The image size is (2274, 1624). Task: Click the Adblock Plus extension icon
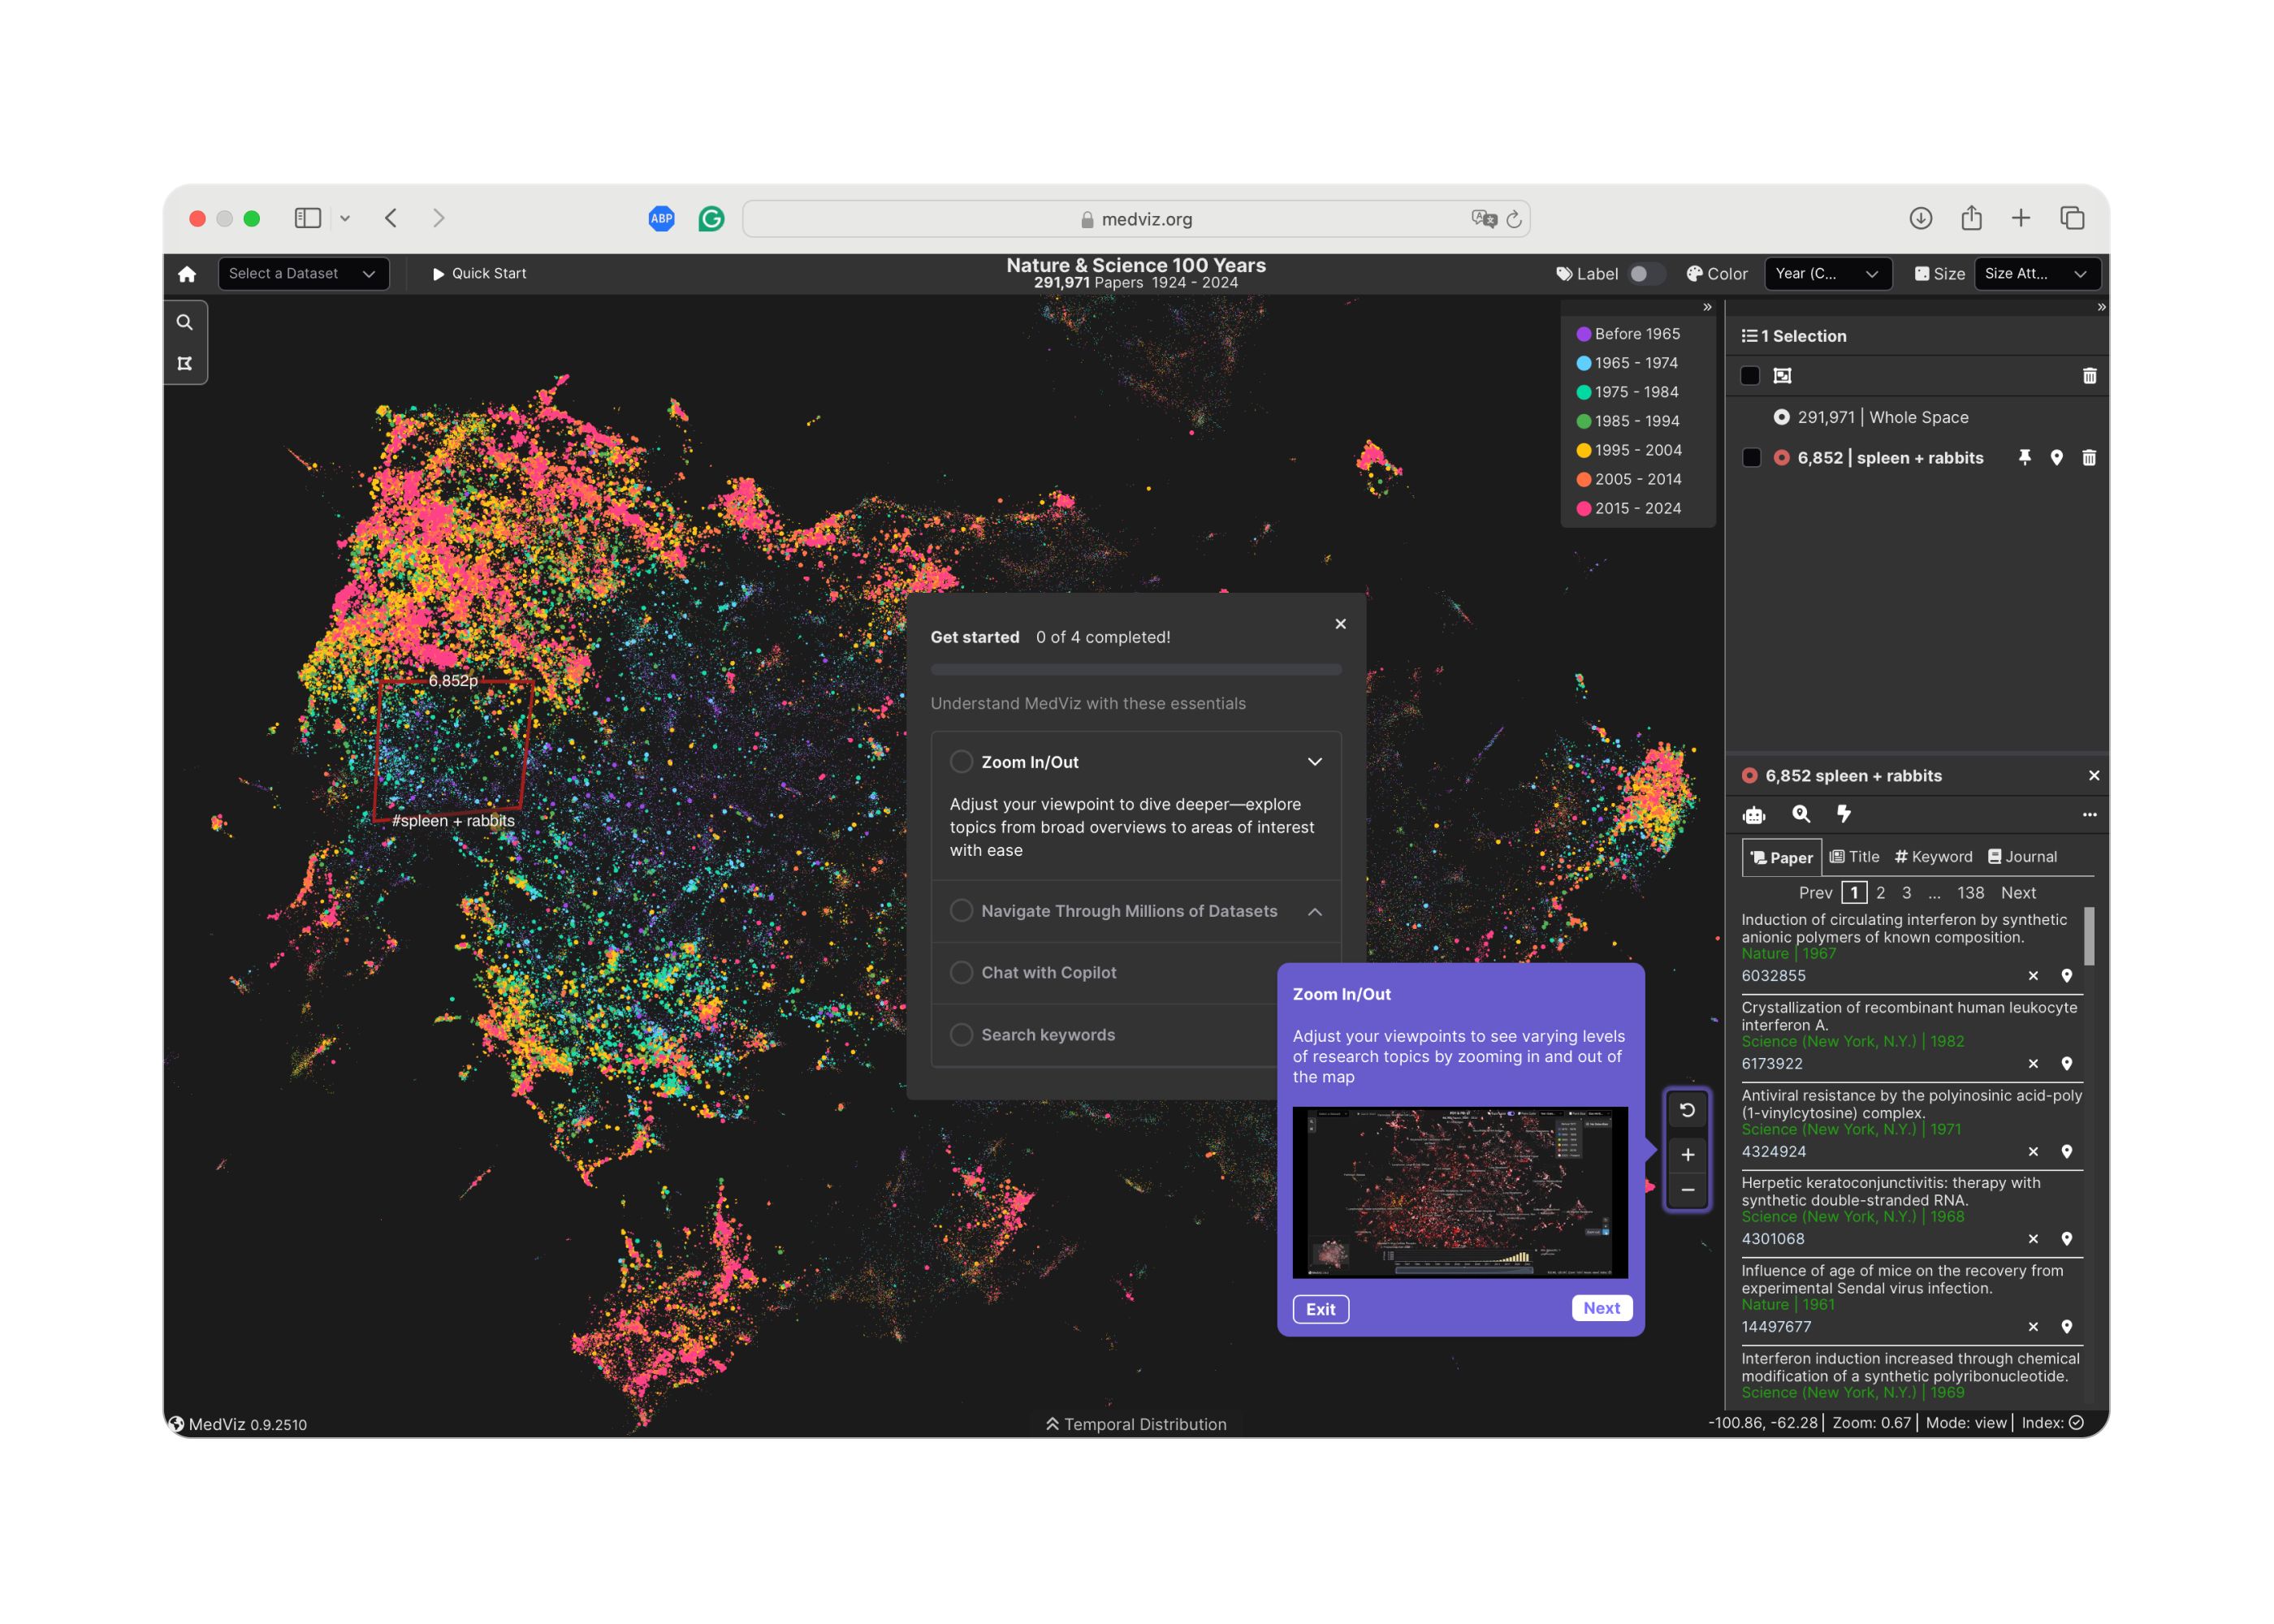(661, 219)
